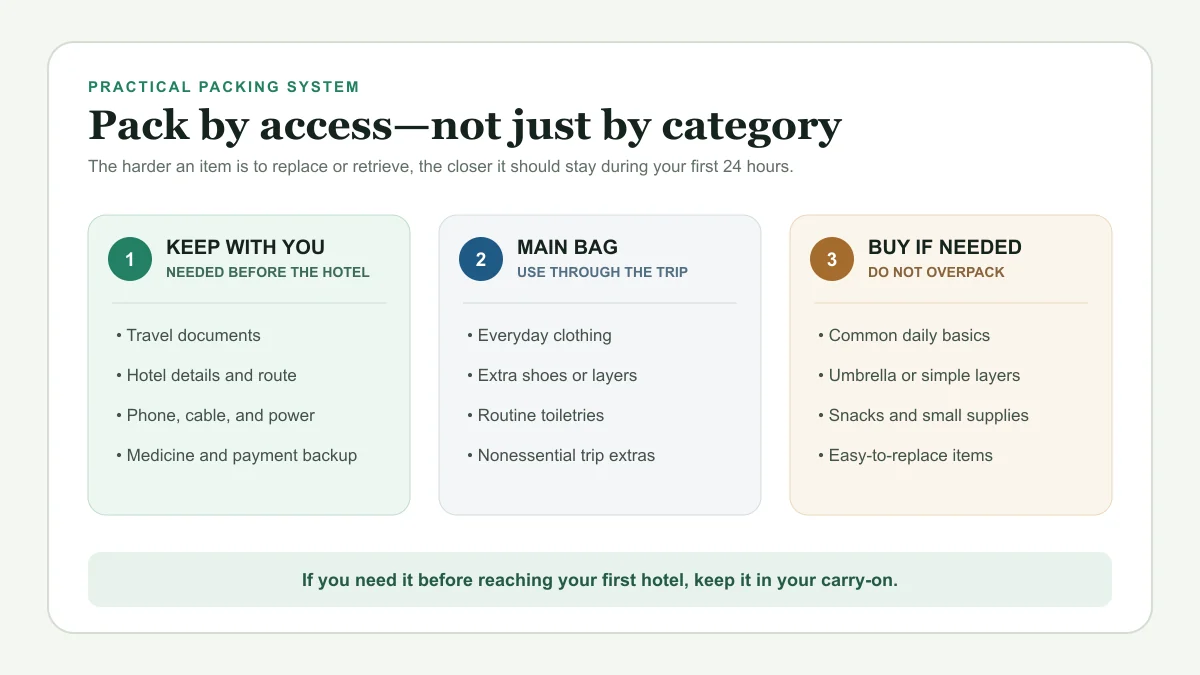Click Medicine and payment backup item
The image size is (1200, 675).
(236, 455)
